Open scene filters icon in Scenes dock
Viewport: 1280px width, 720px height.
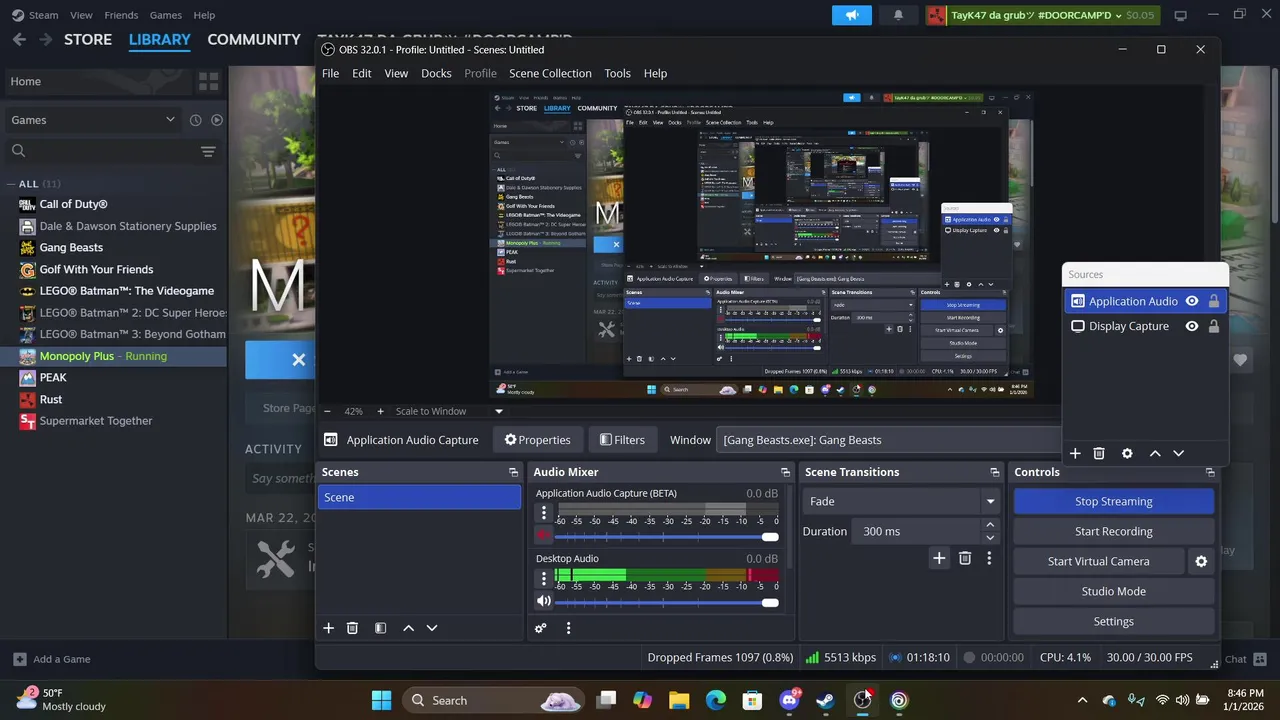coord(380,628)
